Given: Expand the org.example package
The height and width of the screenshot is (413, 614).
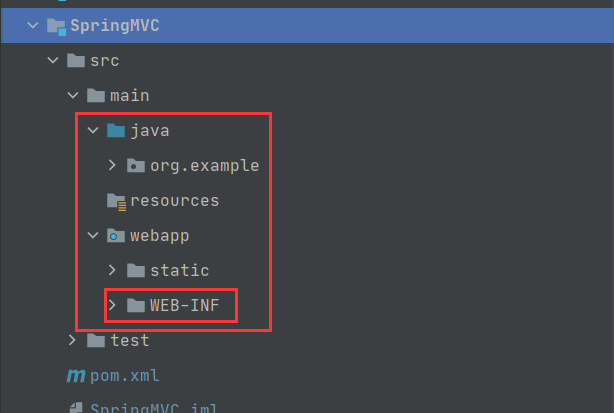Looking at the screenshot, I should tap(112, 165).
